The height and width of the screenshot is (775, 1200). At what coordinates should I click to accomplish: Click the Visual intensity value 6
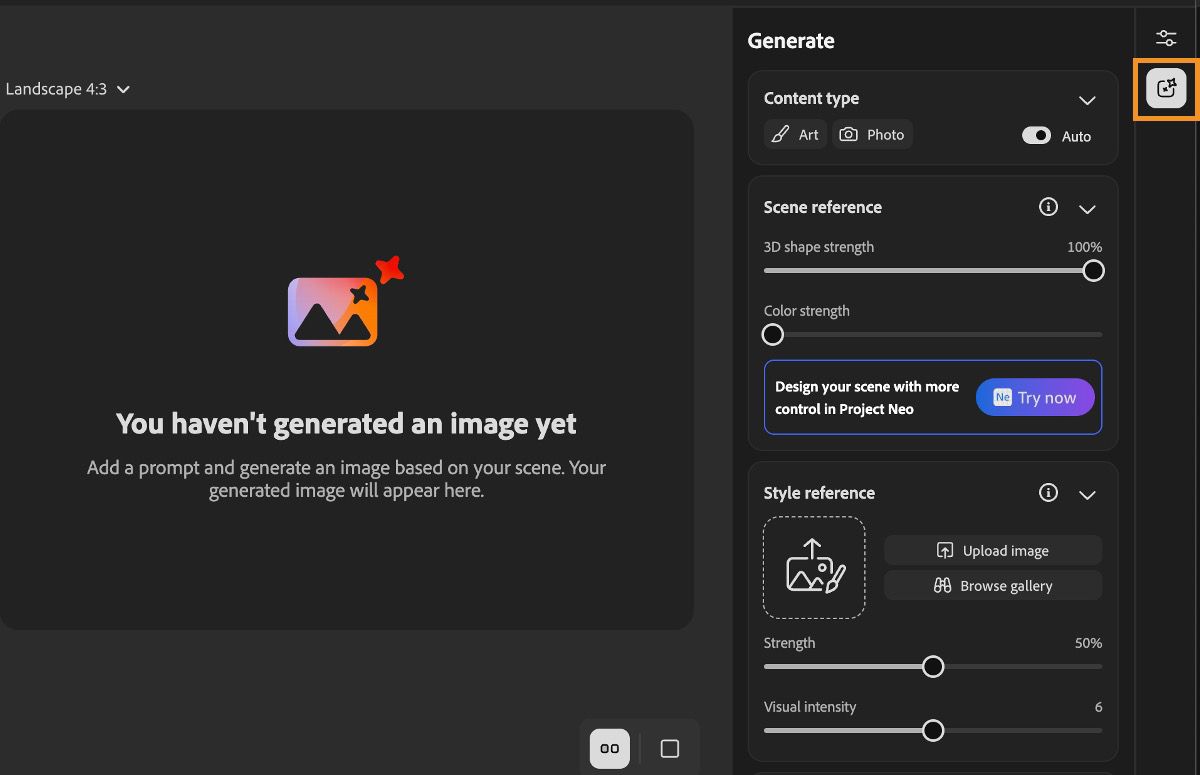point(1098,707)
